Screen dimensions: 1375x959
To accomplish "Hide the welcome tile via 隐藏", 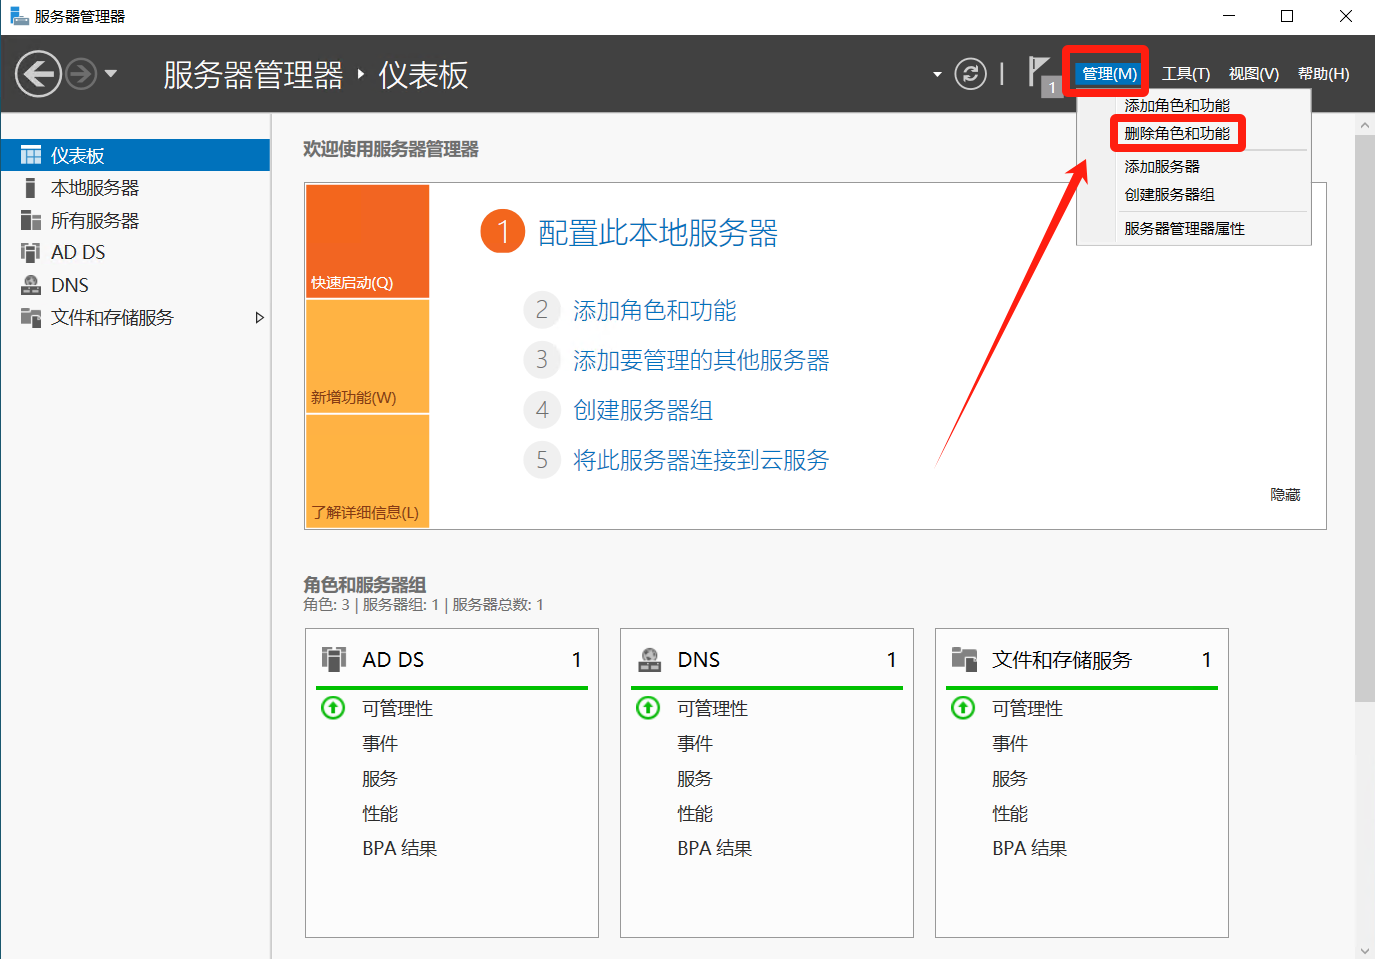I will pyautogui.click(x=1285, y=495).
